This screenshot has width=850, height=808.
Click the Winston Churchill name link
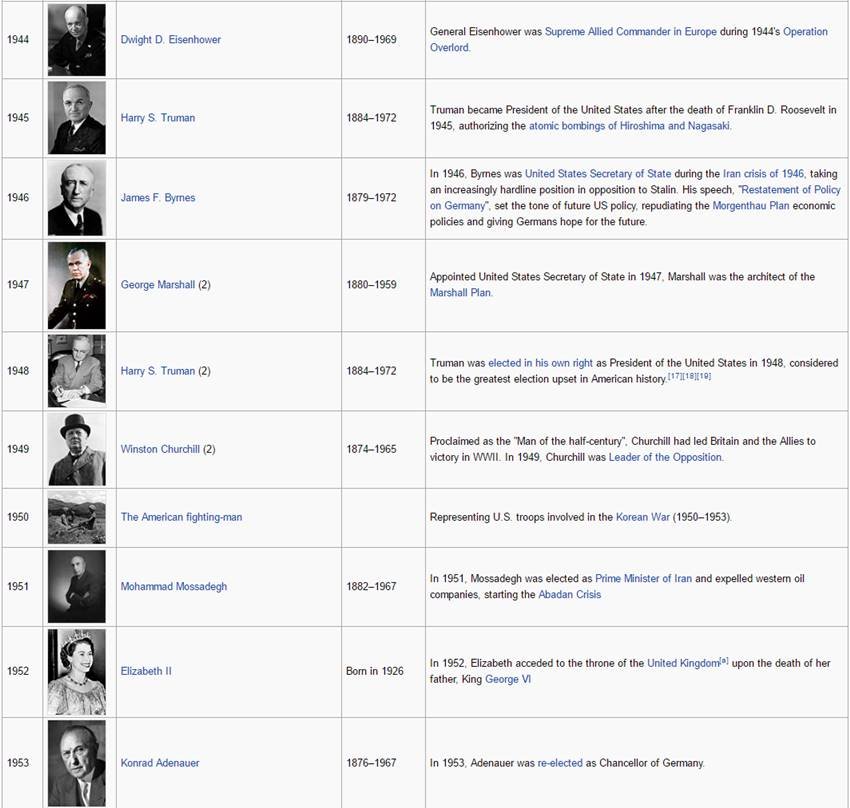pyautogui.click(x=160, y=450)
